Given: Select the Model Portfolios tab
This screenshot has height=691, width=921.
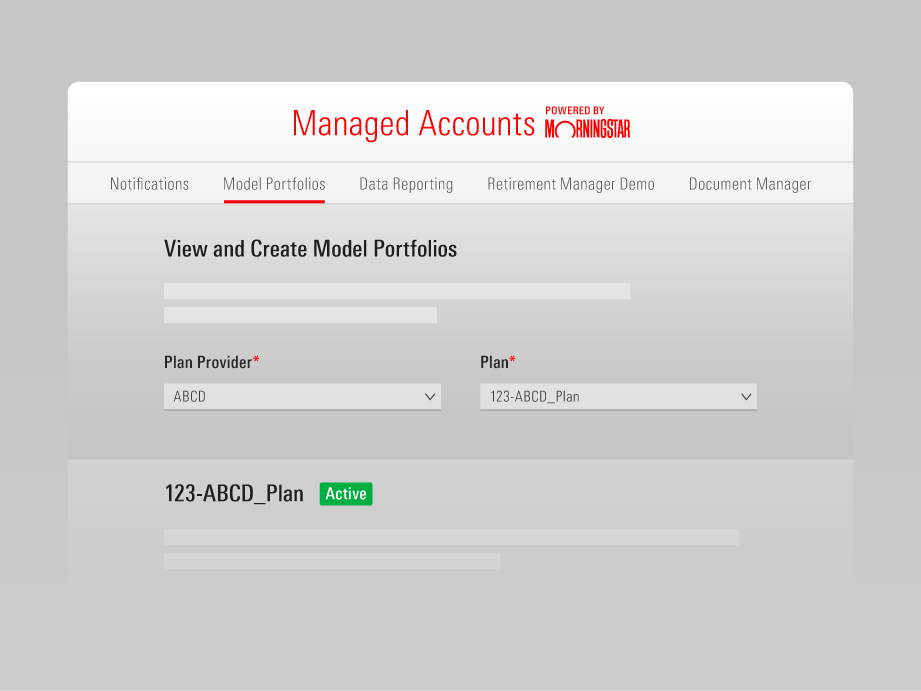Looking at the screenshot, I should point(274,184).
